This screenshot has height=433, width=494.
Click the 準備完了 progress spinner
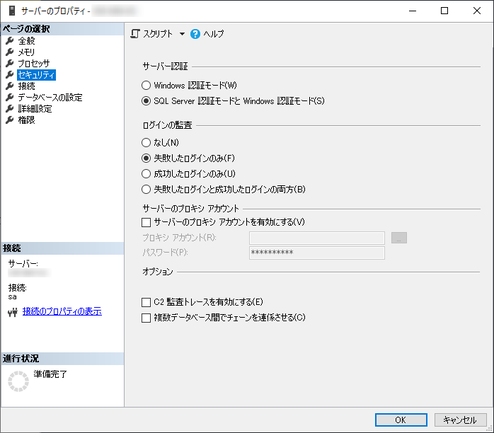tap(18, 381)
